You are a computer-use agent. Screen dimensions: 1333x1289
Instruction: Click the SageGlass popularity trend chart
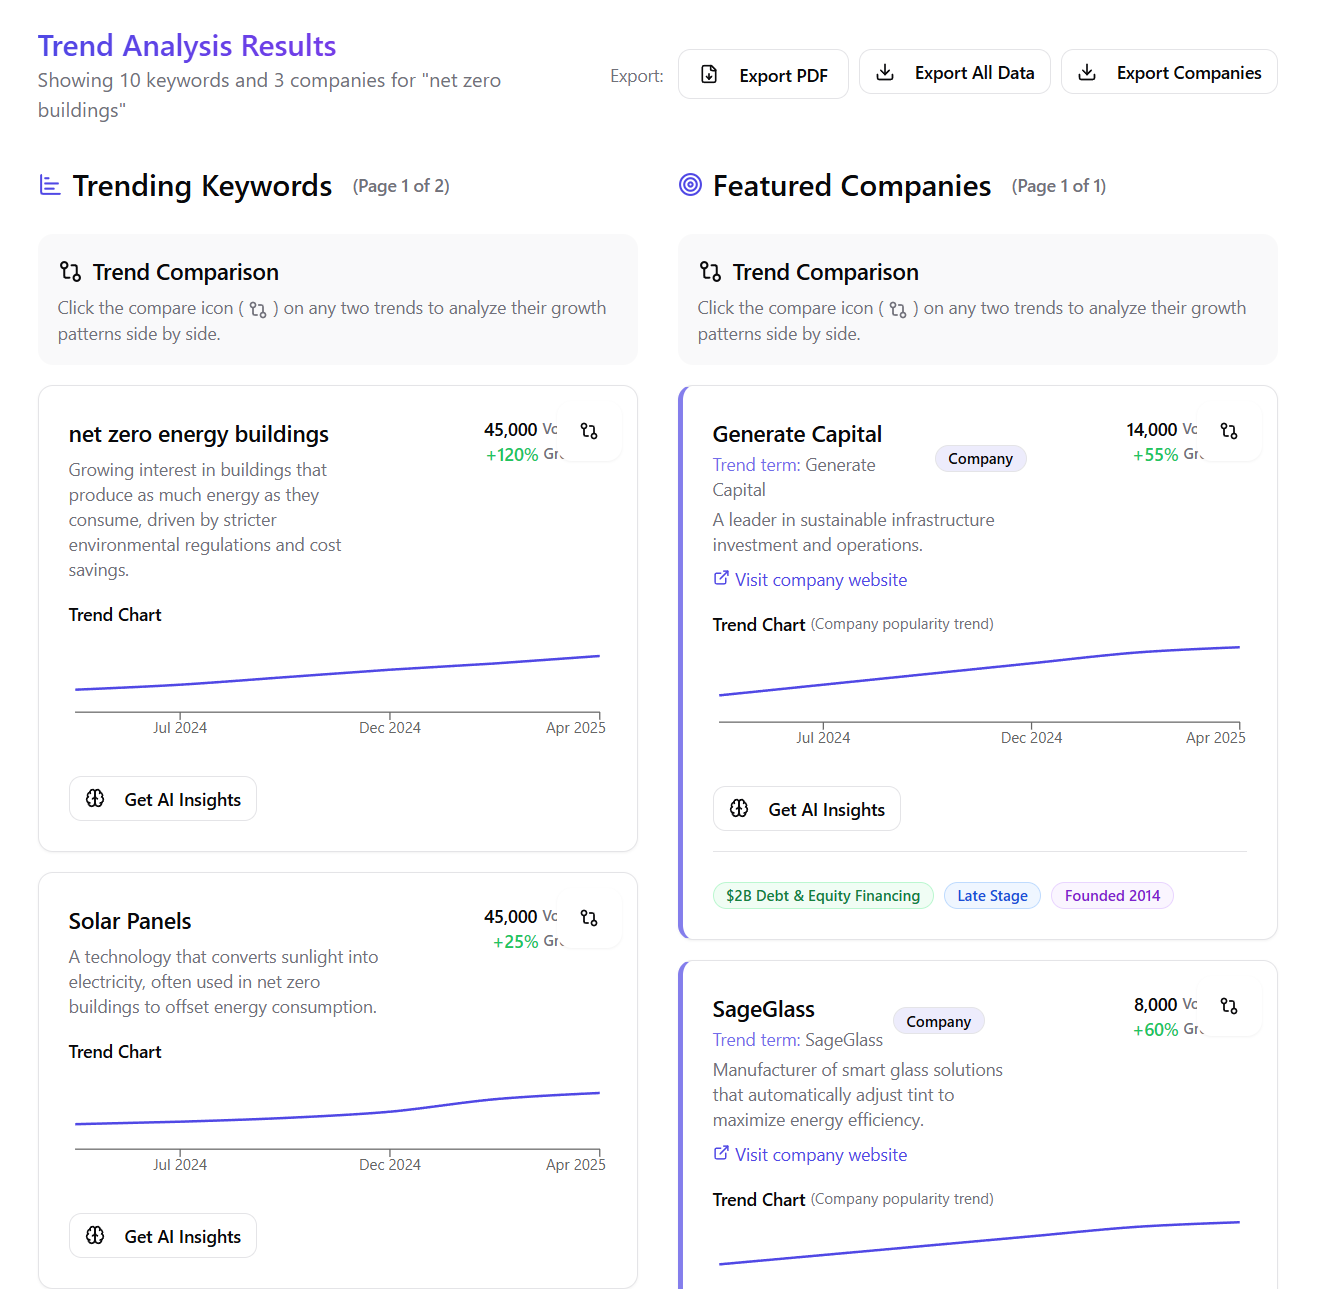click(980, 1245)
